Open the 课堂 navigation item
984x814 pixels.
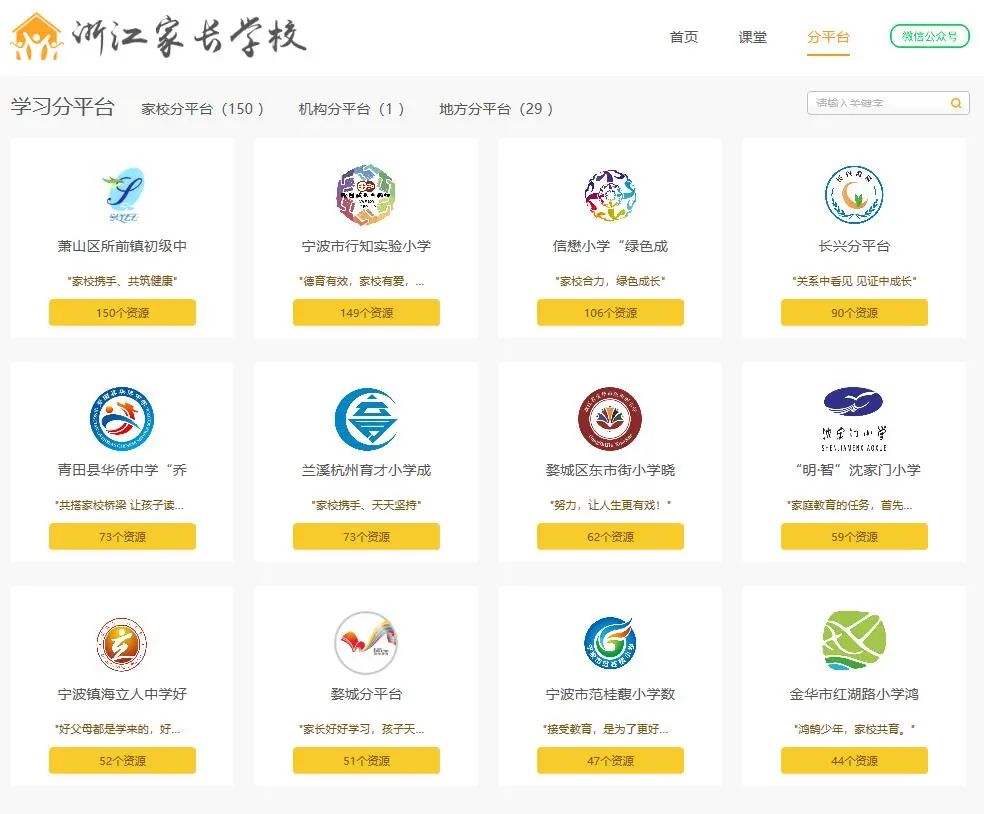pos(752,37)
